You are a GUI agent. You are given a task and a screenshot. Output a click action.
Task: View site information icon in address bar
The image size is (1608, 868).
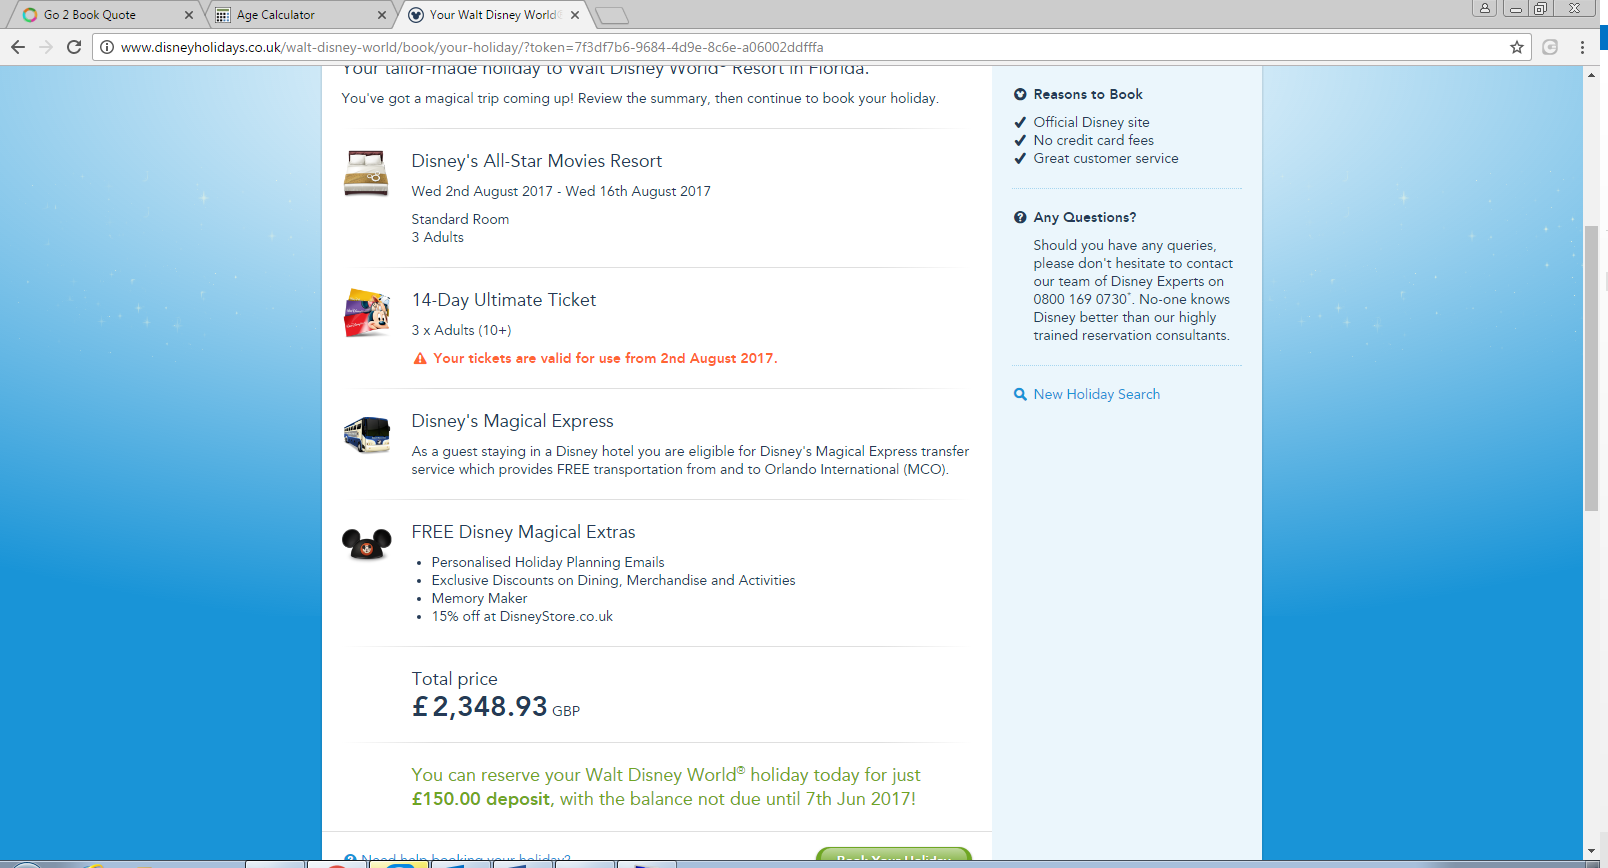coord(107,47)
